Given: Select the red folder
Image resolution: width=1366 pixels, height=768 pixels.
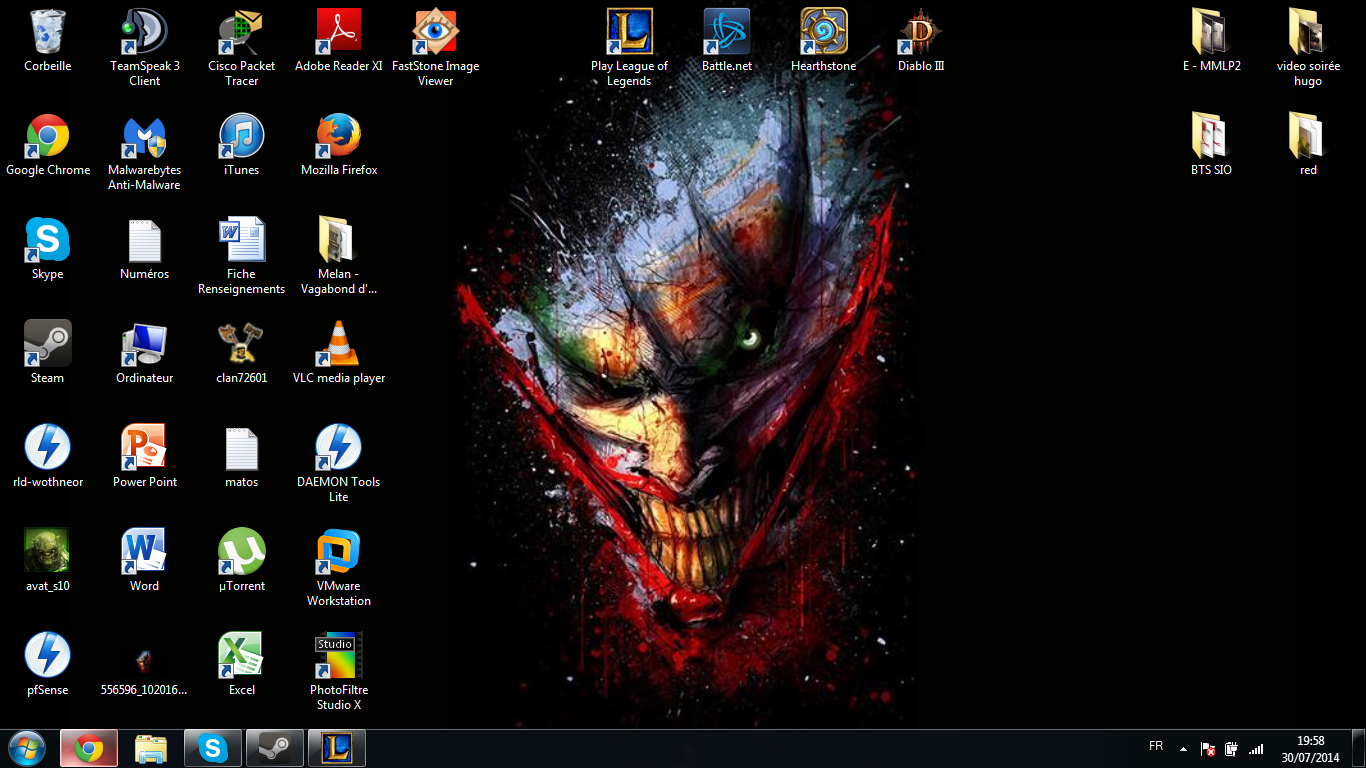Looking at the screenshot, I should pos(1308,136).
